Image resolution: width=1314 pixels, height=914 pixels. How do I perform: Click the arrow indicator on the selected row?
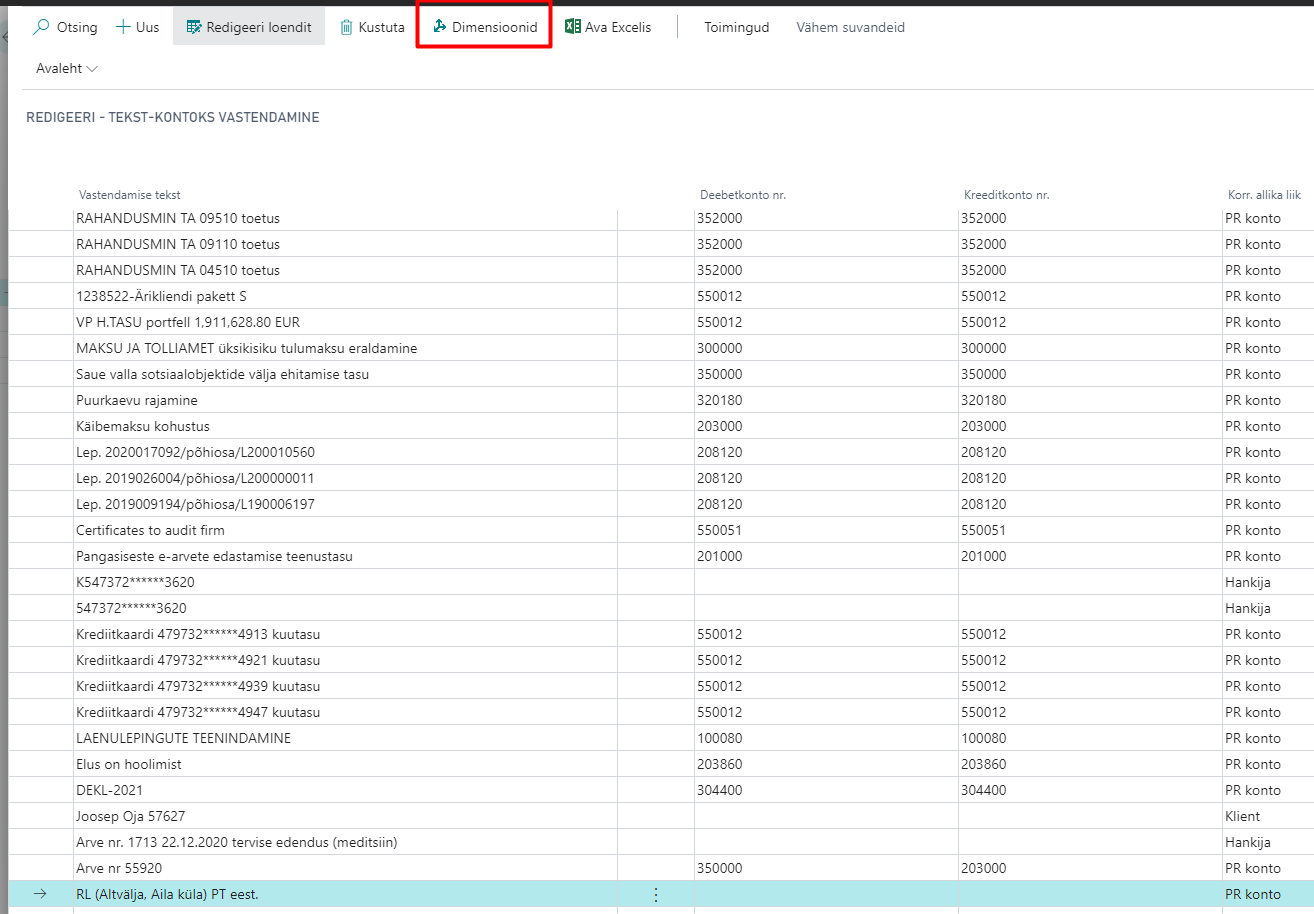[40, 894]
